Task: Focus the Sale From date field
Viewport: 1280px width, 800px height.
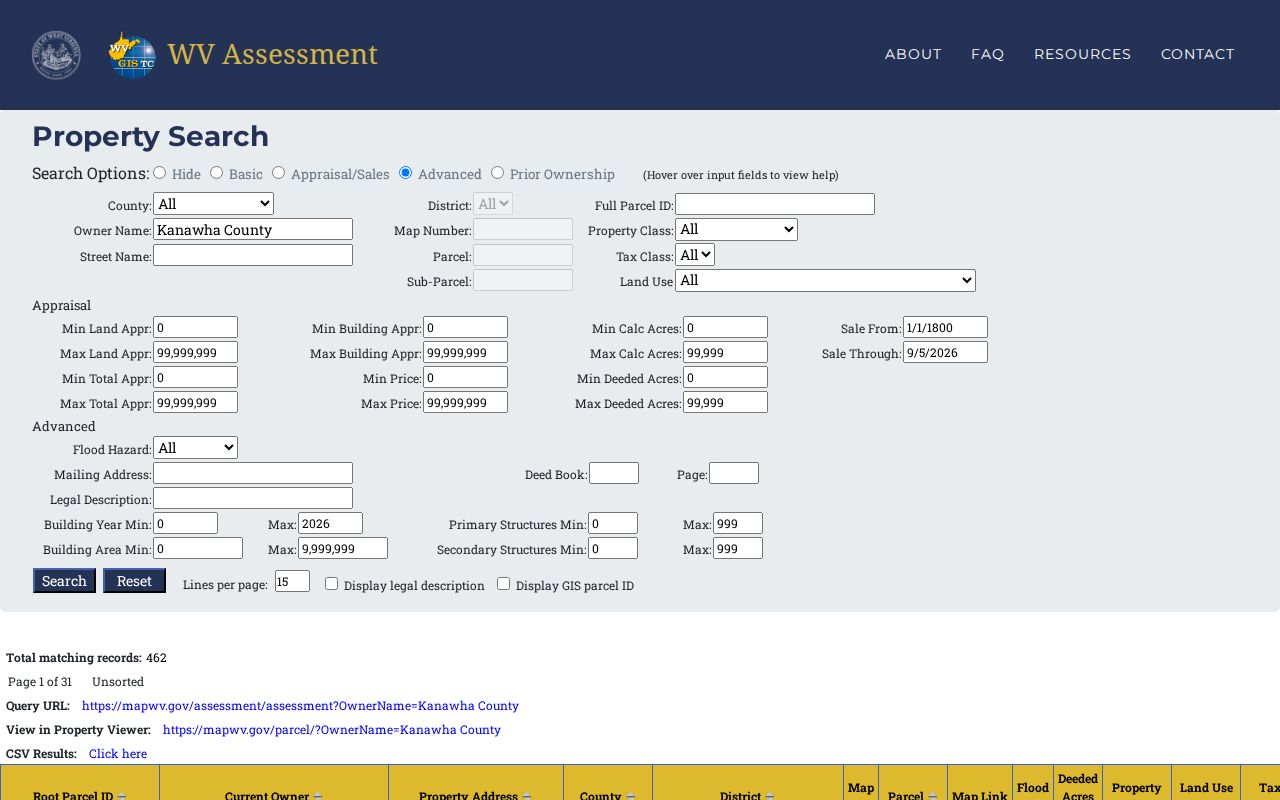Action: pyautogui.click(x=945, y=327)
